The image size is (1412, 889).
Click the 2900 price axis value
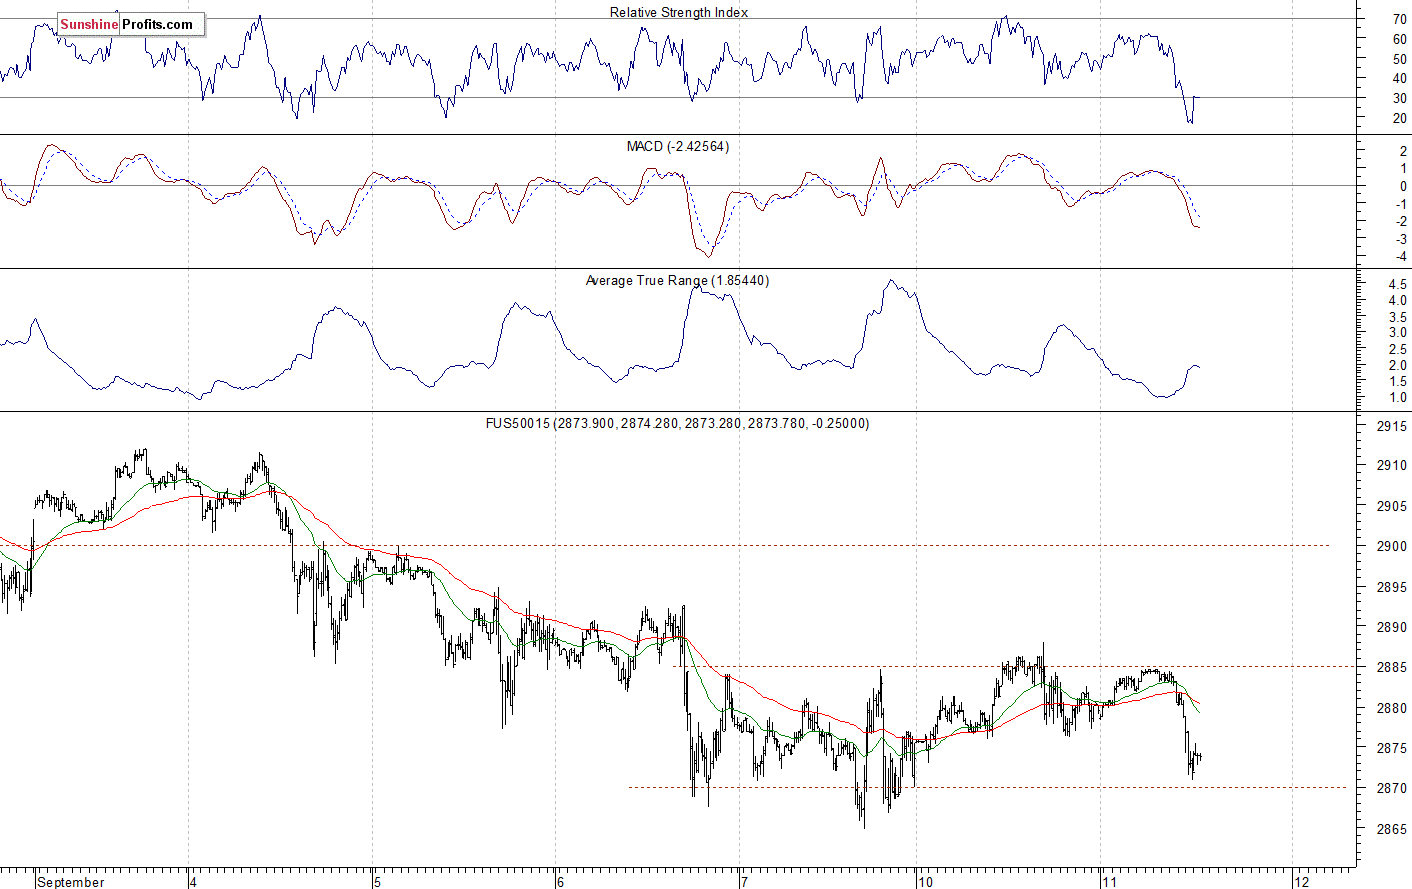tap(1392, 547)
